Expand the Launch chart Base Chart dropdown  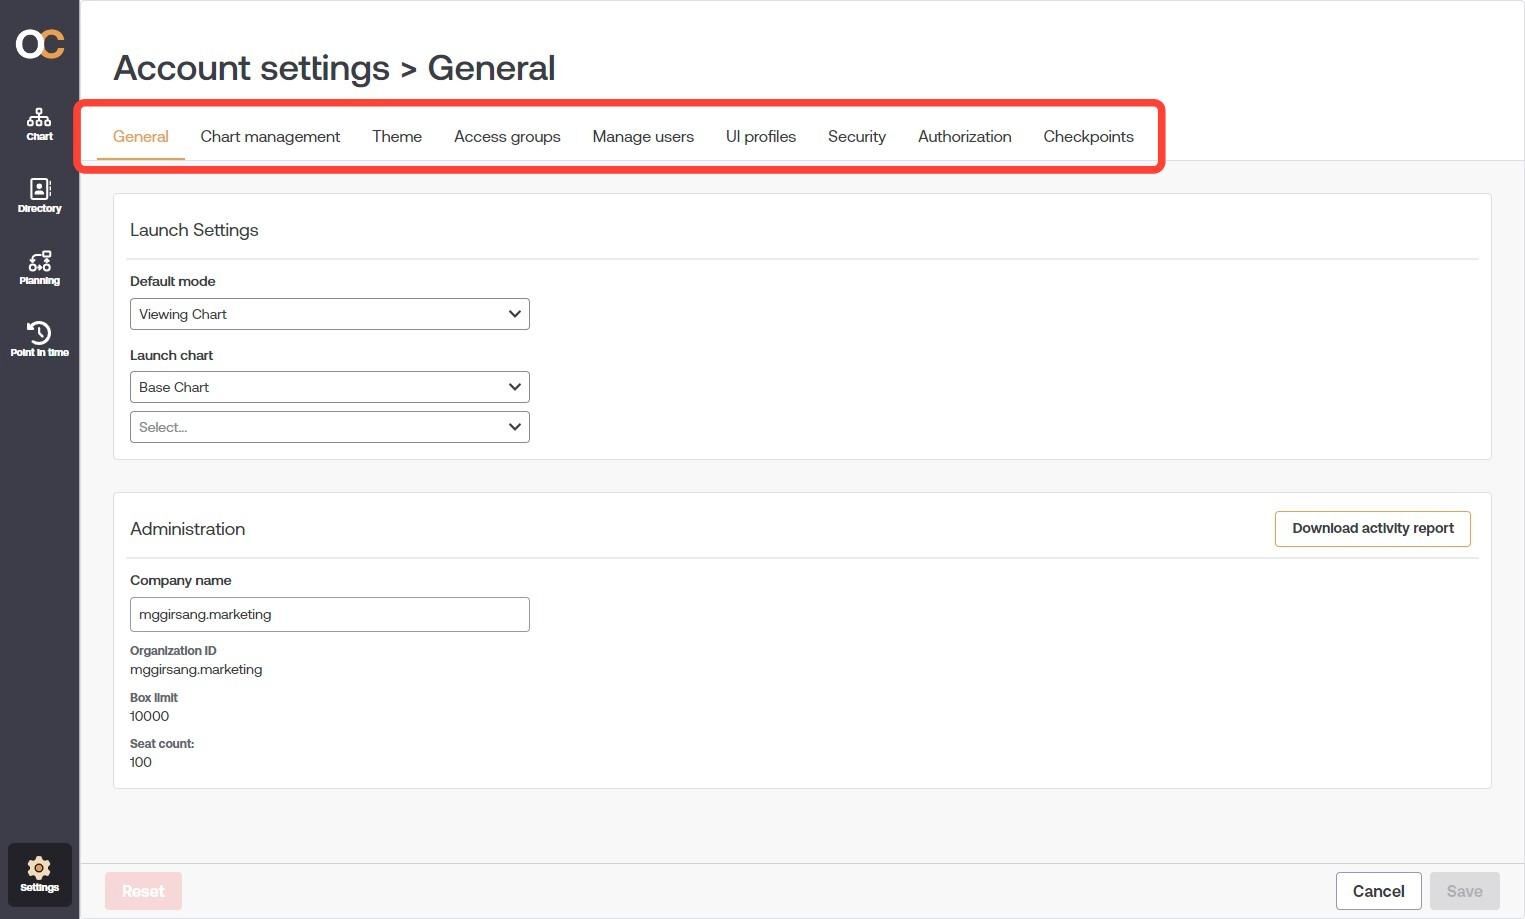tap(330, 387)
